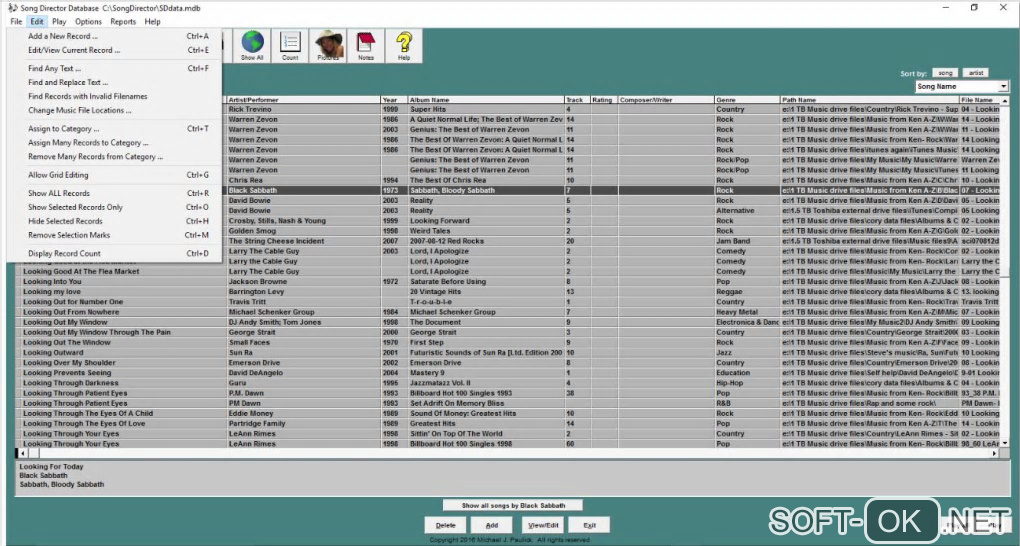Close the open Edit menu
This screenshot has width=1020, height=546.
click(x=36, y=21)
